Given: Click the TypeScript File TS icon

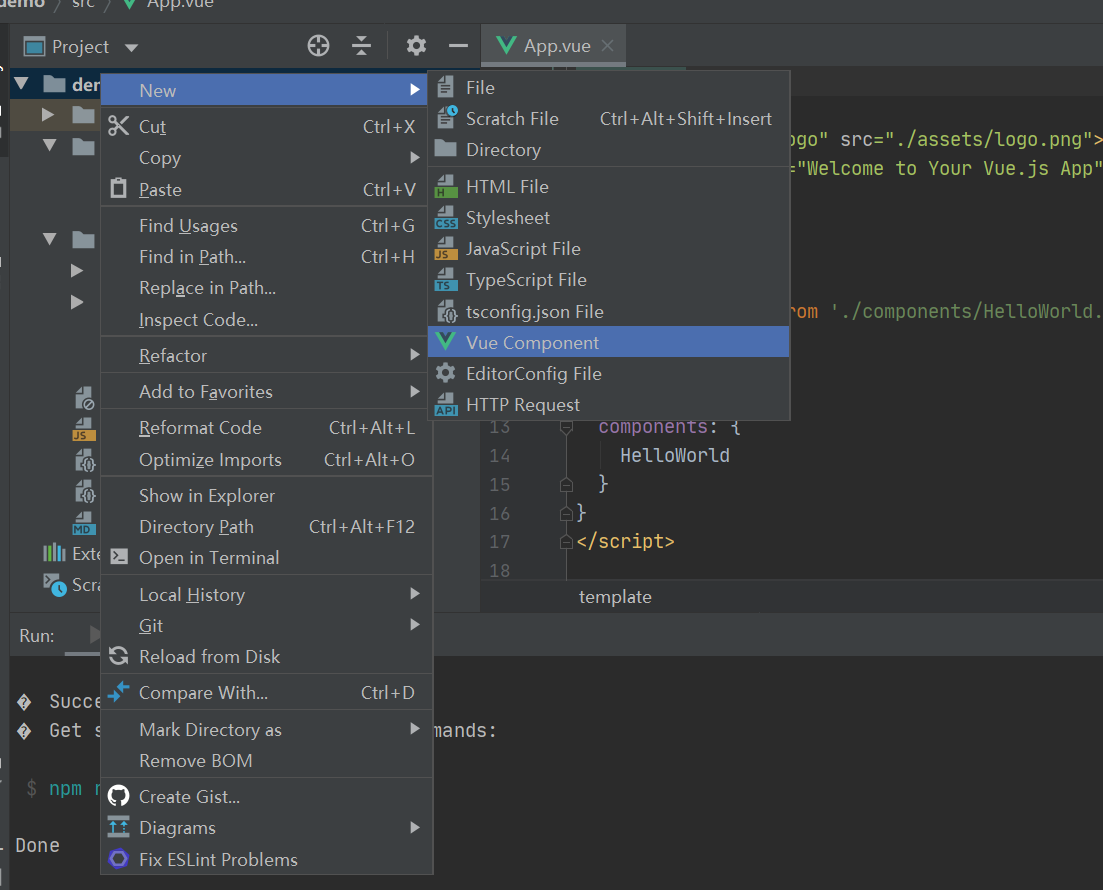Looking at the screenshot, I should point(445,279).
